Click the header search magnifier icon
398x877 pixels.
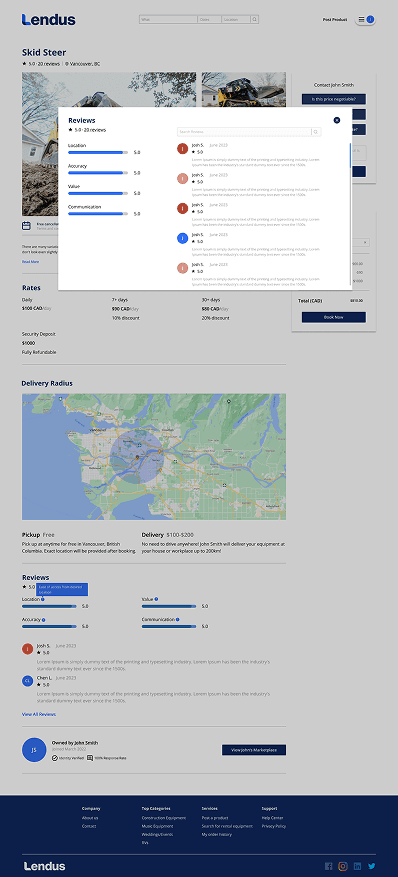(x=254, y=20)
